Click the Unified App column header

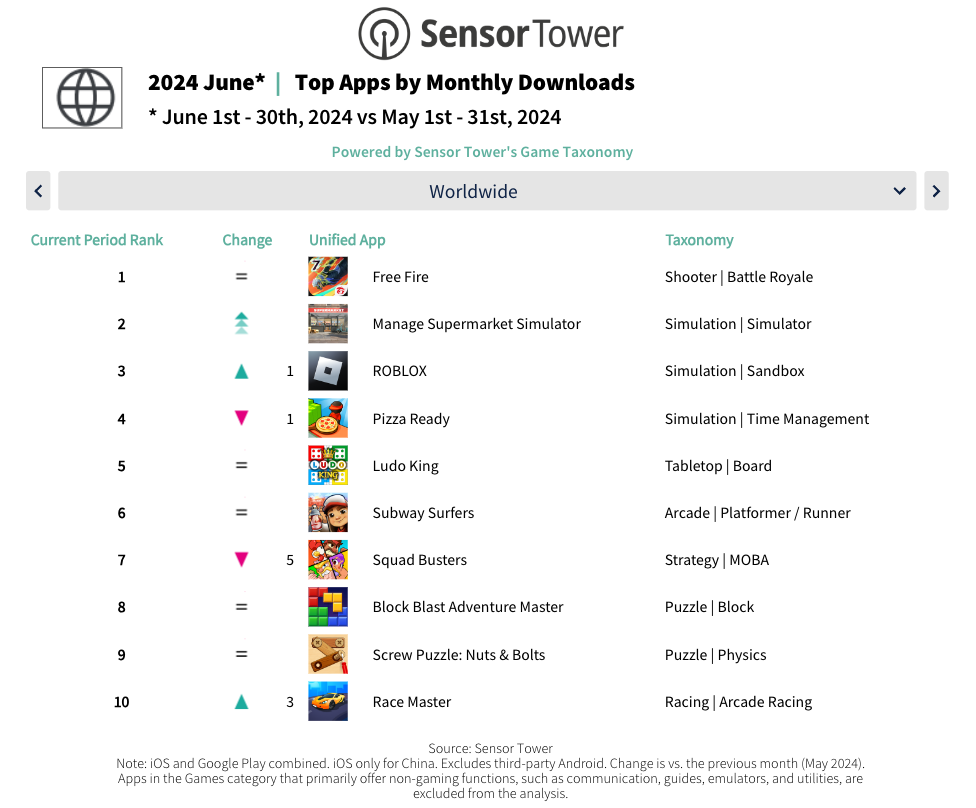point(347,240)
